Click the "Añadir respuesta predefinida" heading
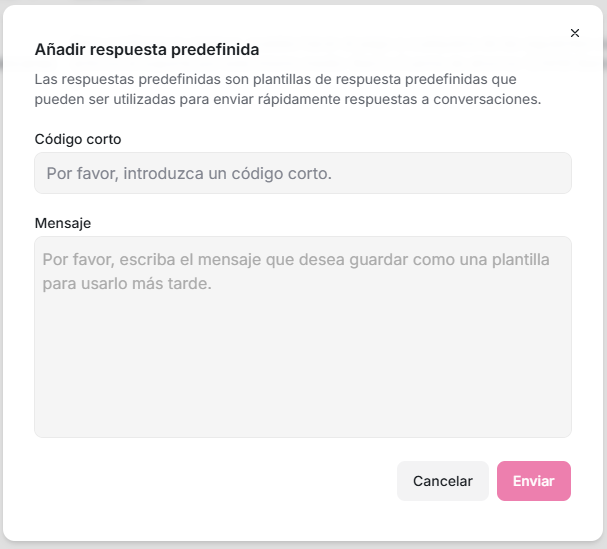607x549 pixels. point(147,49)
